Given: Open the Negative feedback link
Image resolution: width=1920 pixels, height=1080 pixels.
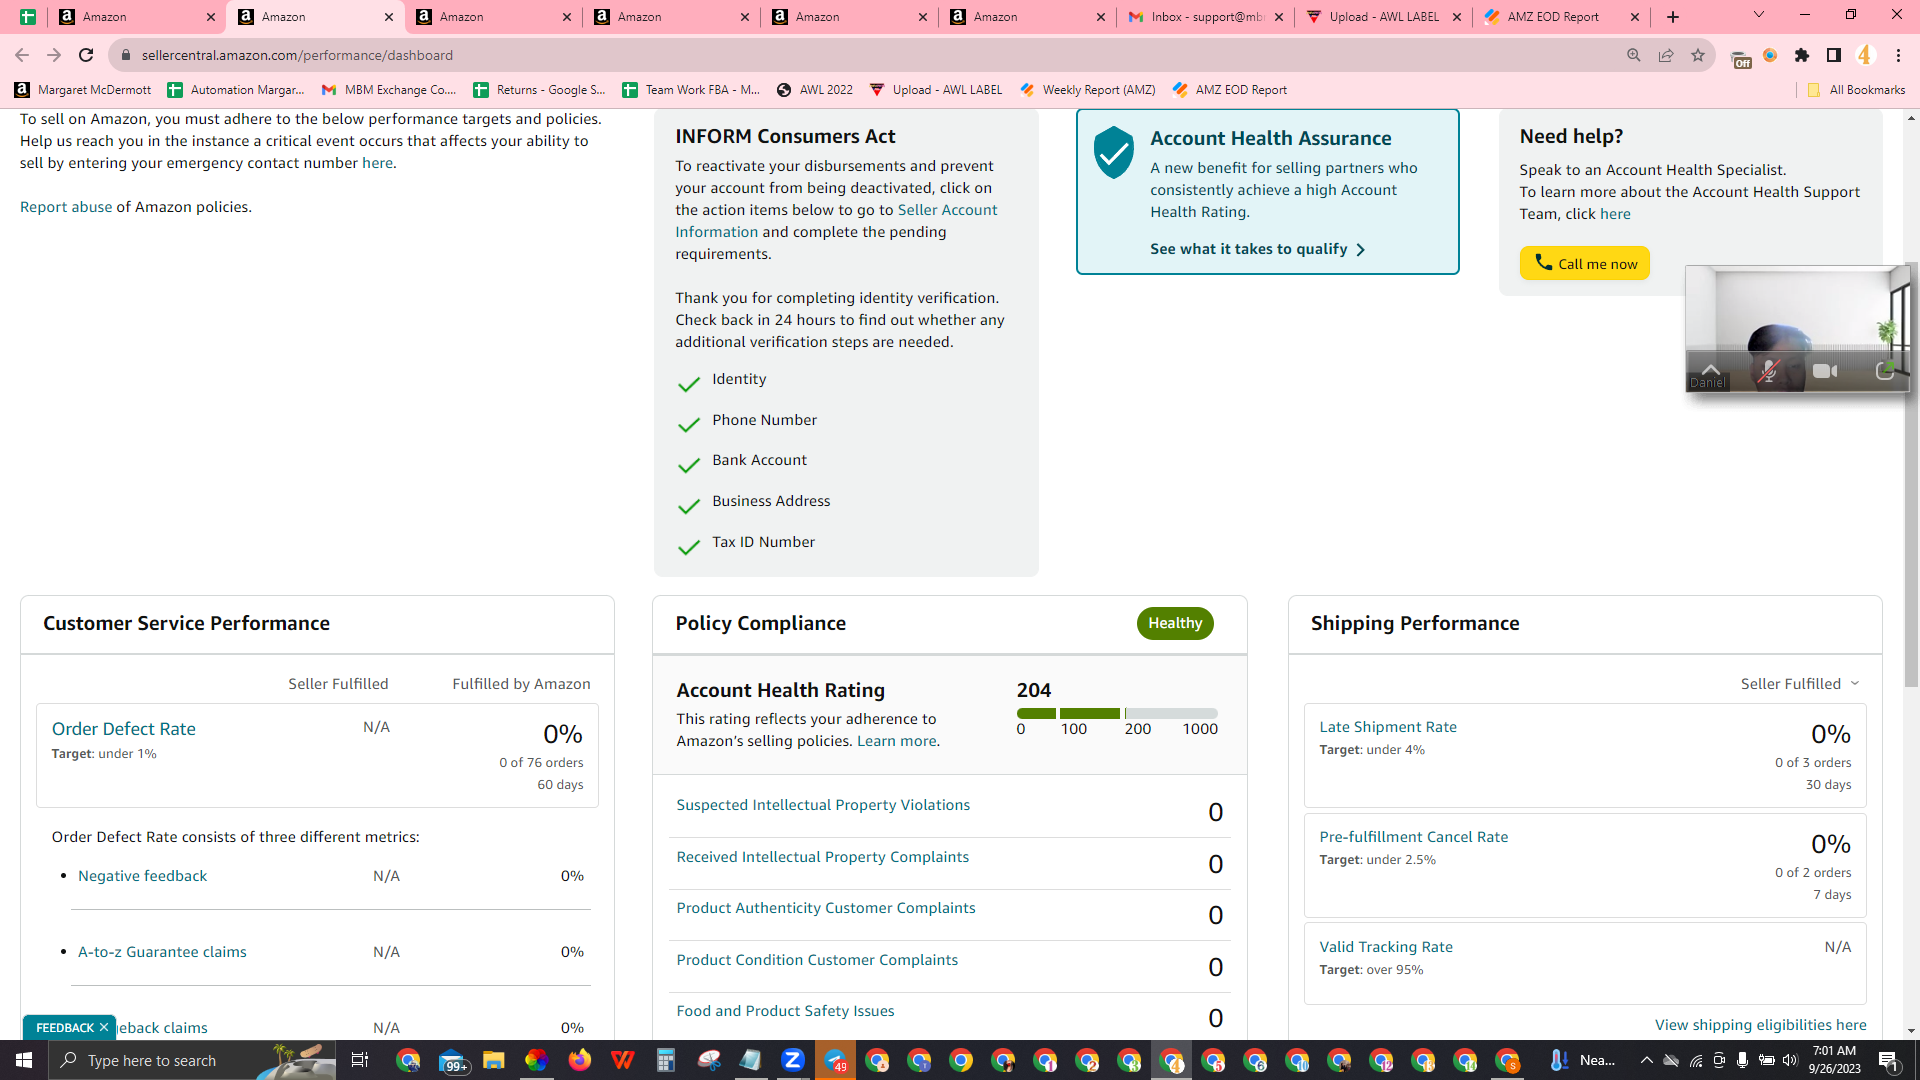Looking at the screenshot, I should [143, 876].
